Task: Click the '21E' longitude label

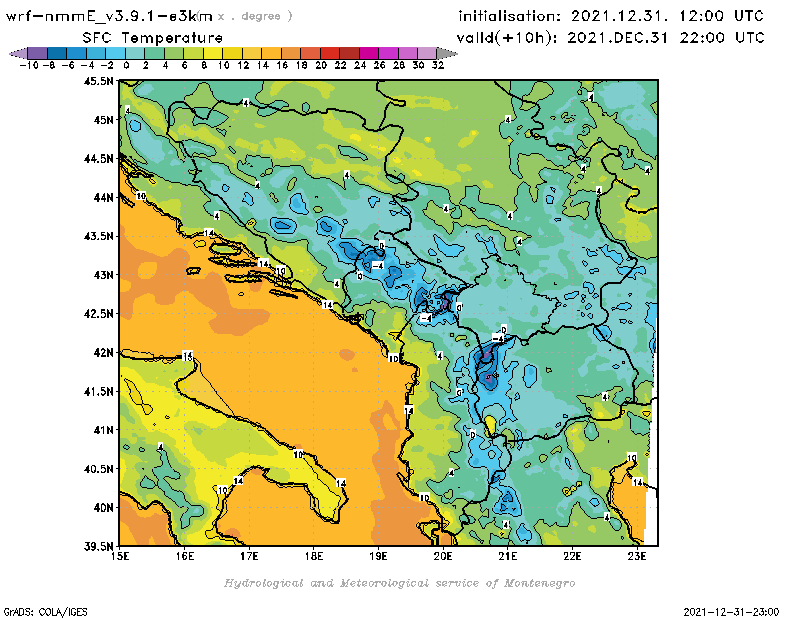Action: (x=508, y=556)
